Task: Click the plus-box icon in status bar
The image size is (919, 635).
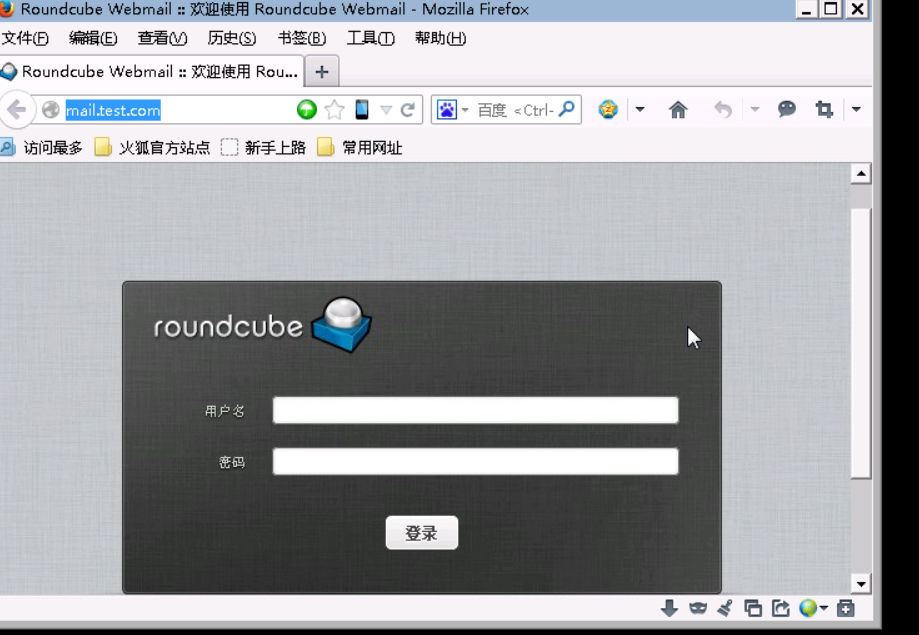Action: click(845, 608)
